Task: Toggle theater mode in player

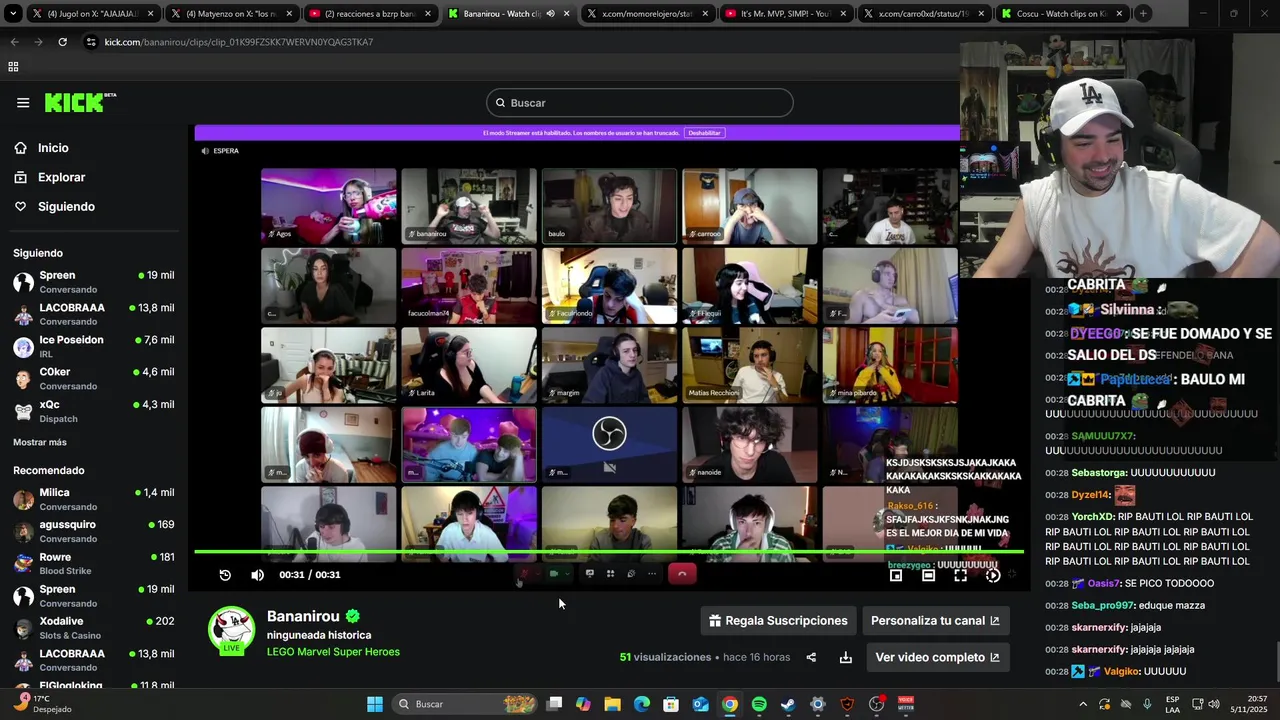Action: click(928, 575)
